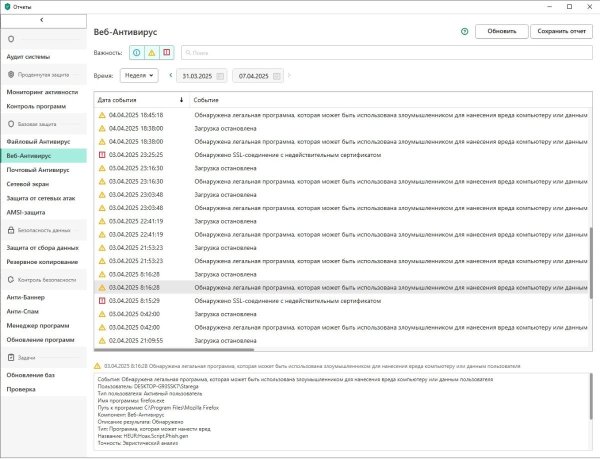600x459 pixels.
Task: Open calendar for 31.03.2025 date
Action: click(220, 76)
